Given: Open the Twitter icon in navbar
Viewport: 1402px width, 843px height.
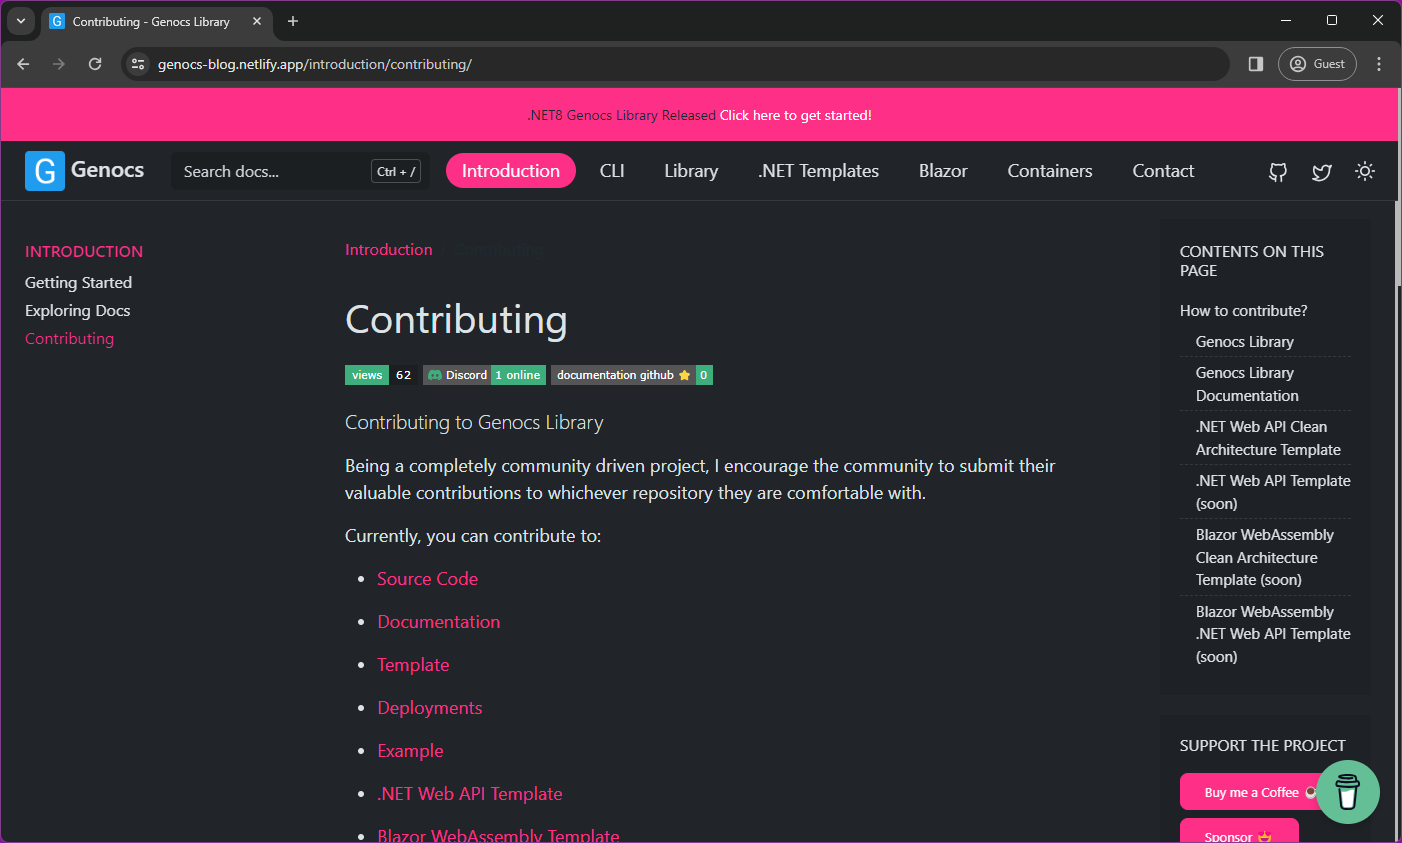Looking at the screenshot, I should pos(1321,172).
